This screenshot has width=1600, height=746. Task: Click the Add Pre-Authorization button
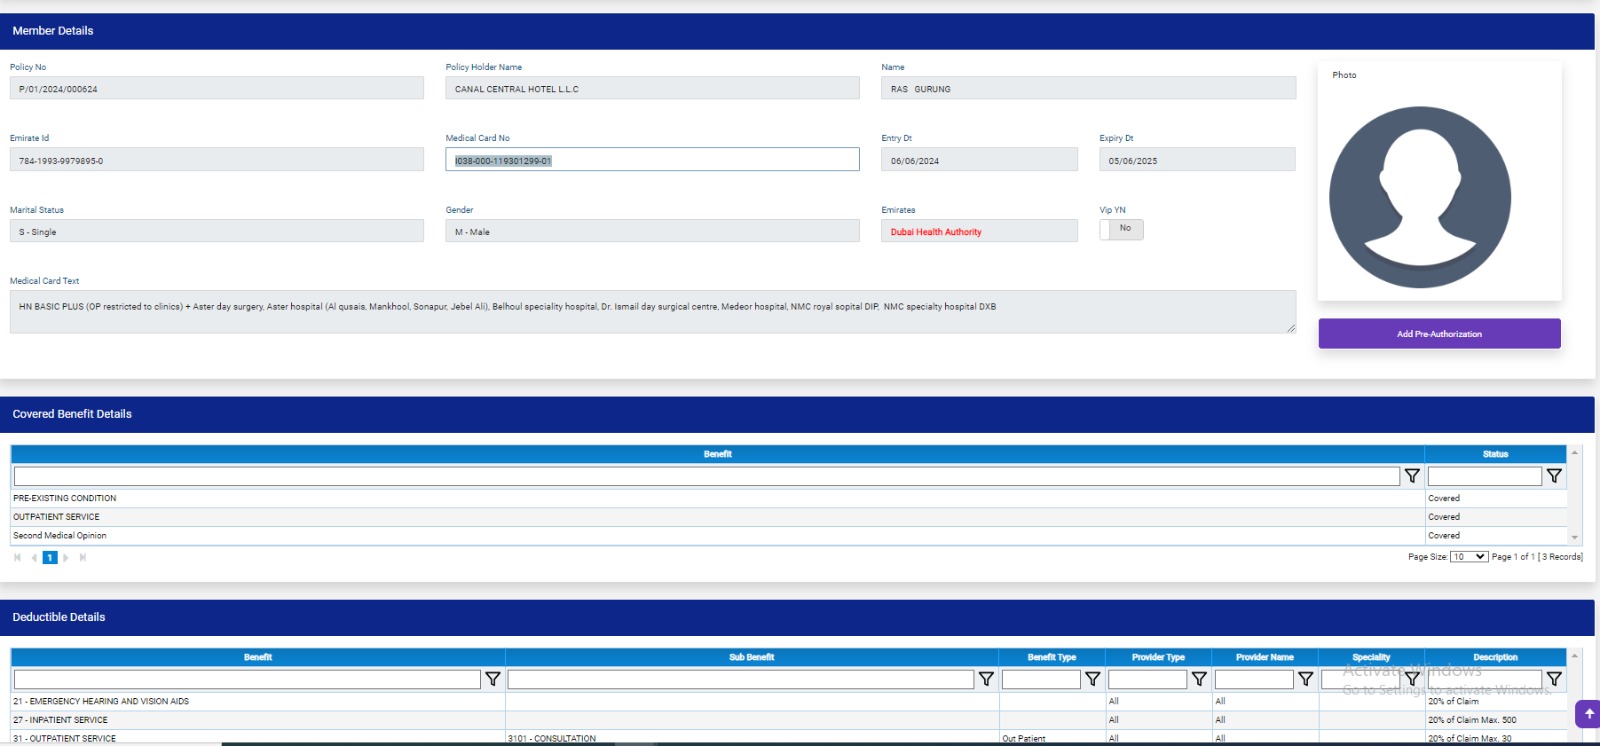1439,334
